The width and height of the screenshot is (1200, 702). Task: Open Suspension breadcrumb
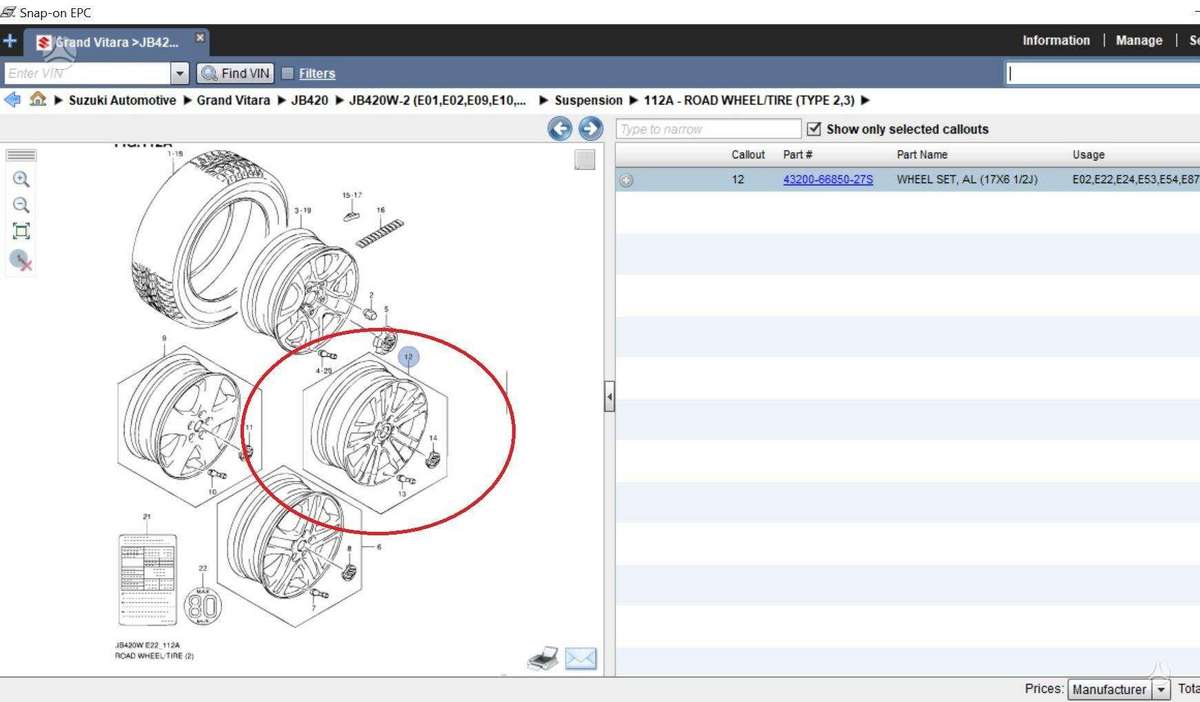pyautogui.click(x=588, y=100)
